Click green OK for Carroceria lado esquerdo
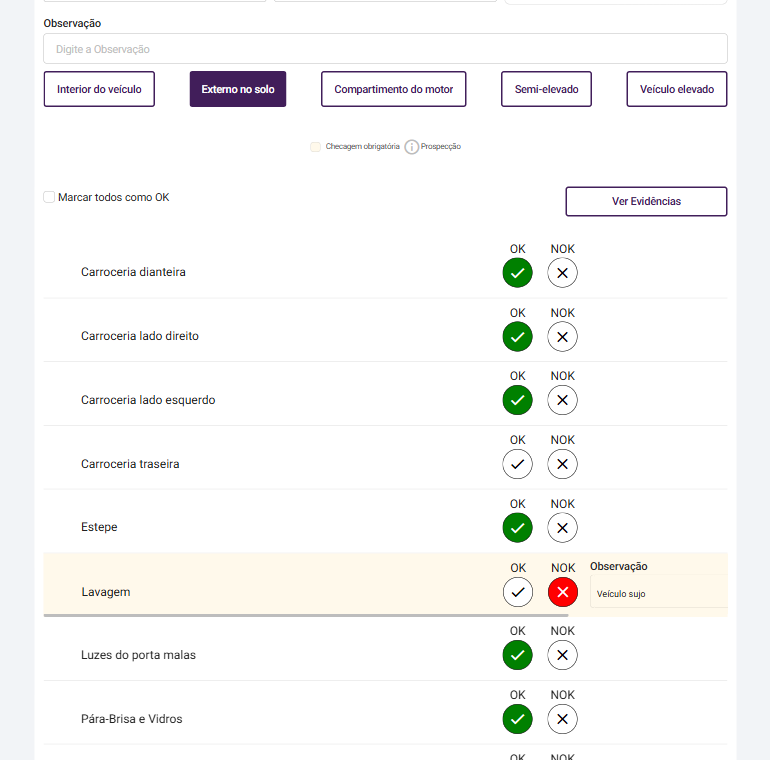Screen dimensions: 770x760 pos(517,400)
